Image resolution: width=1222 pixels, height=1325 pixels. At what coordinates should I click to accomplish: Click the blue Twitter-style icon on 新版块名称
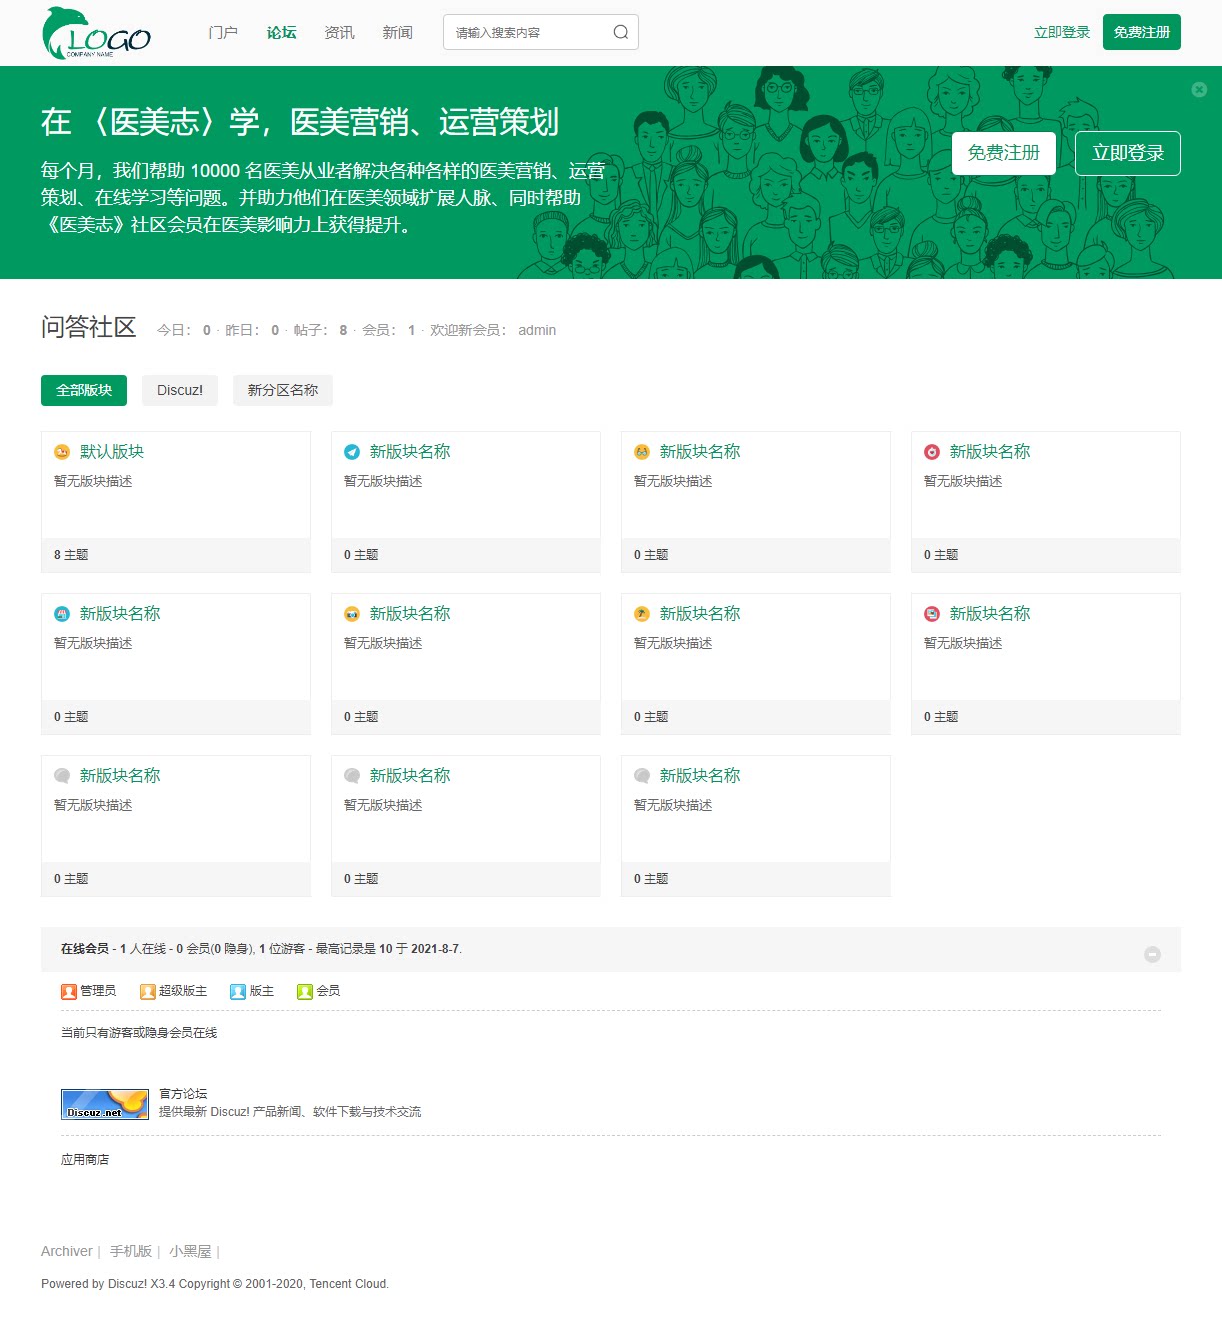coord(352,451)
